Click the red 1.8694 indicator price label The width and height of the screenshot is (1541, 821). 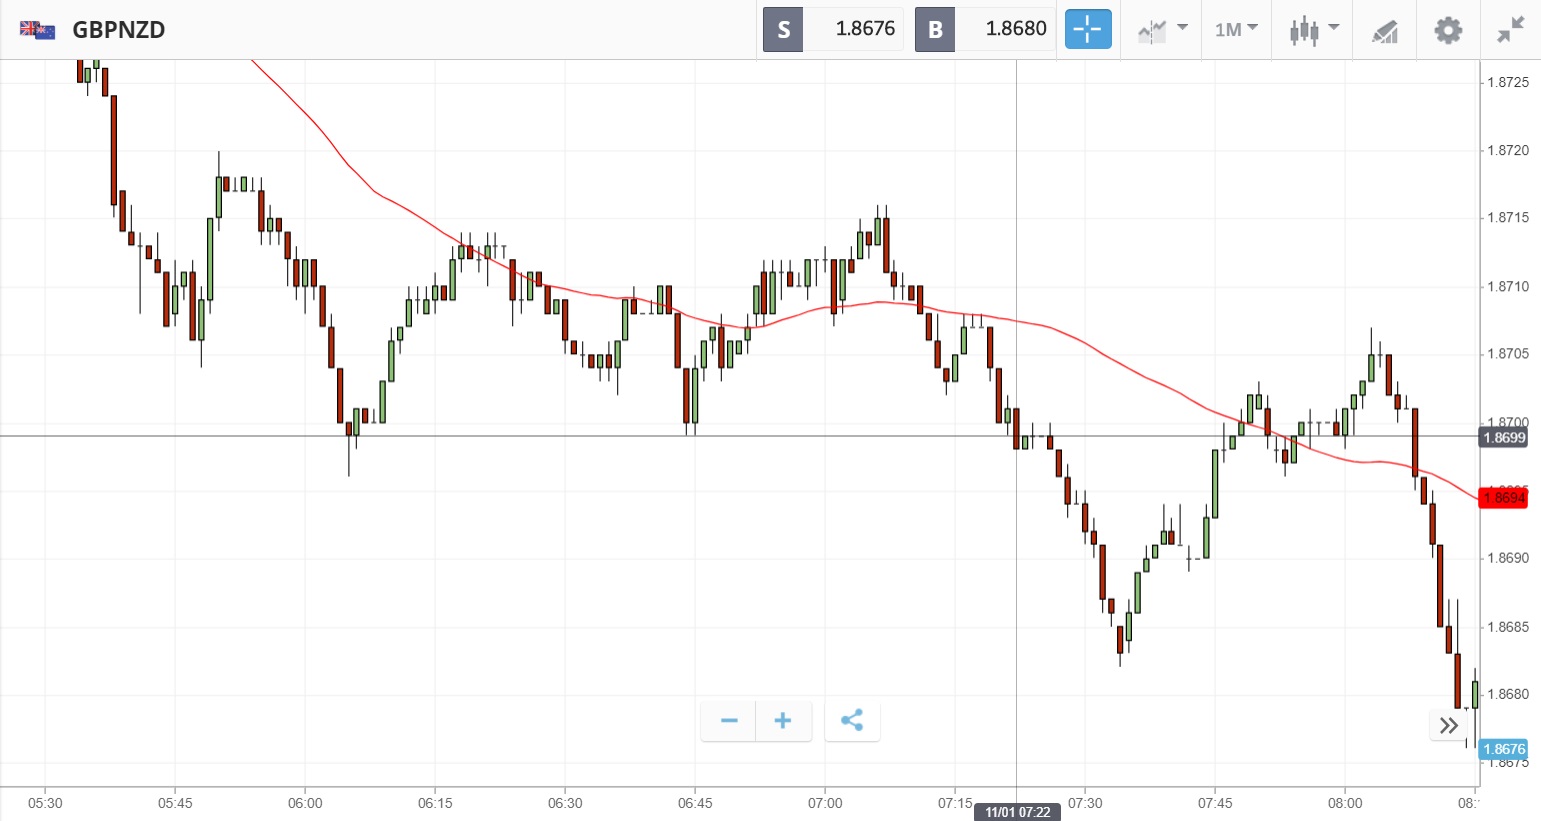click(1503, 498)
